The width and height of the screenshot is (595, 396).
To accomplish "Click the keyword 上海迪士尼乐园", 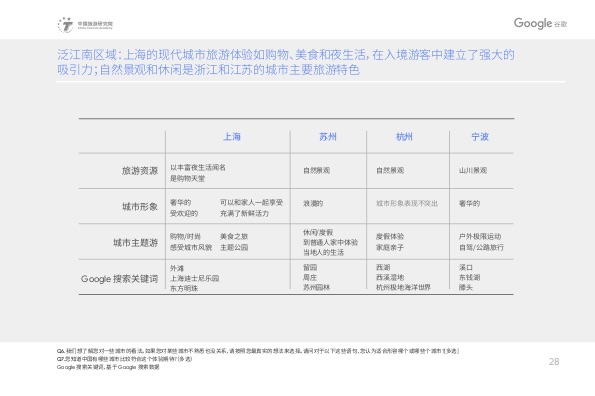I will tap(194, 278).
